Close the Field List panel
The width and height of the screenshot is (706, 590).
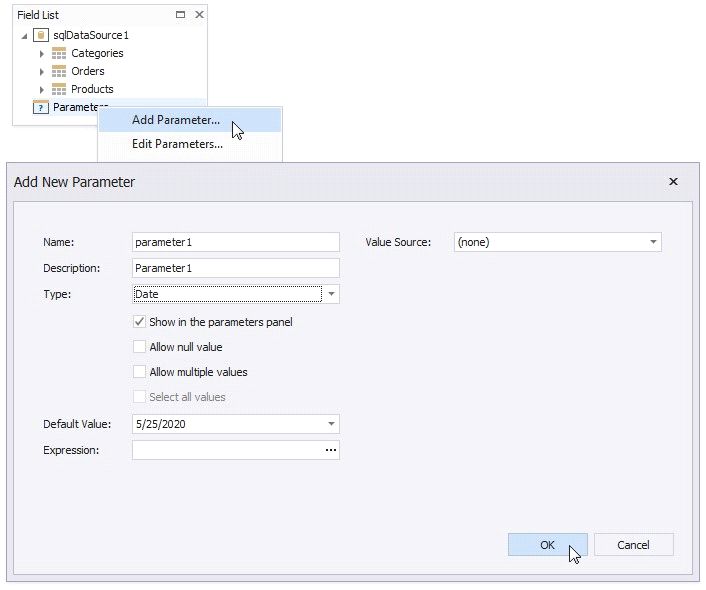coord(199,15)
